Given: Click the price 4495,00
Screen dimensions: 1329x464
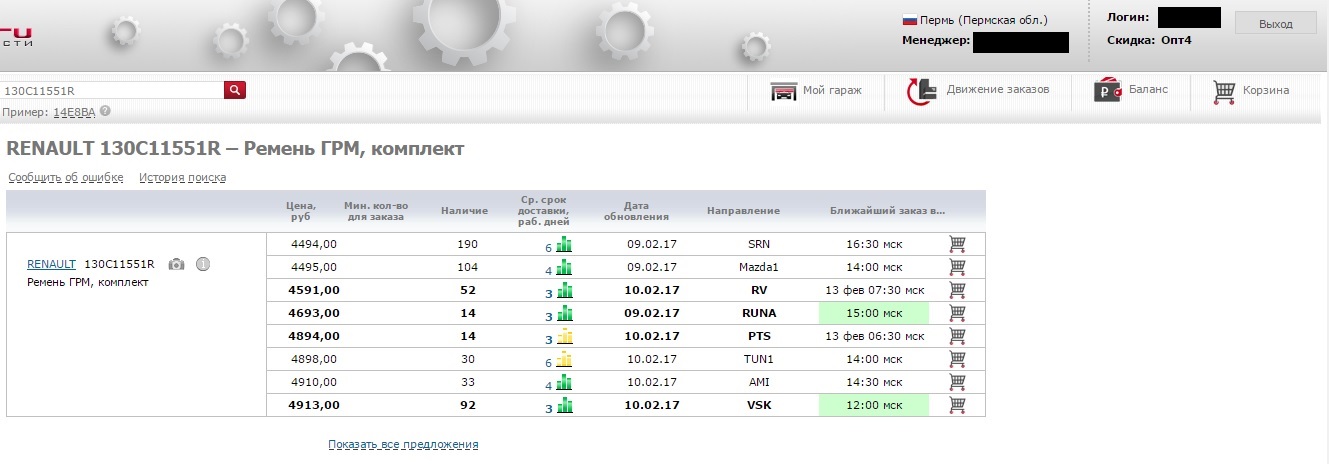Looking at the screenshot, I should tap(314, 267).
